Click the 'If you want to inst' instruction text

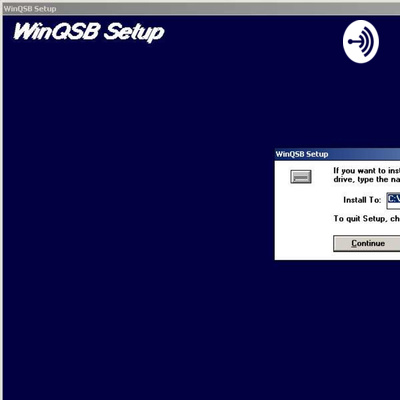pos(367,171)
